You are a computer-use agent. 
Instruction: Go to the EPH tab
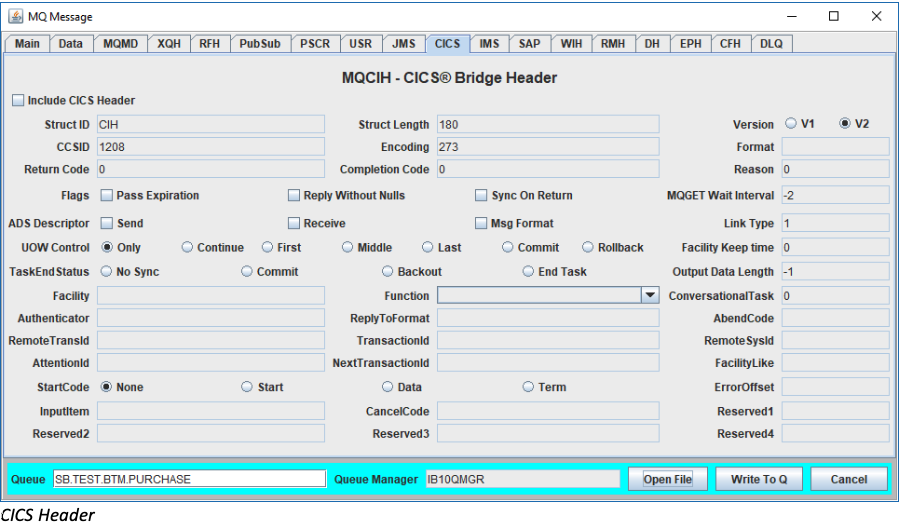pyautogui.click(x=691, y=44)
